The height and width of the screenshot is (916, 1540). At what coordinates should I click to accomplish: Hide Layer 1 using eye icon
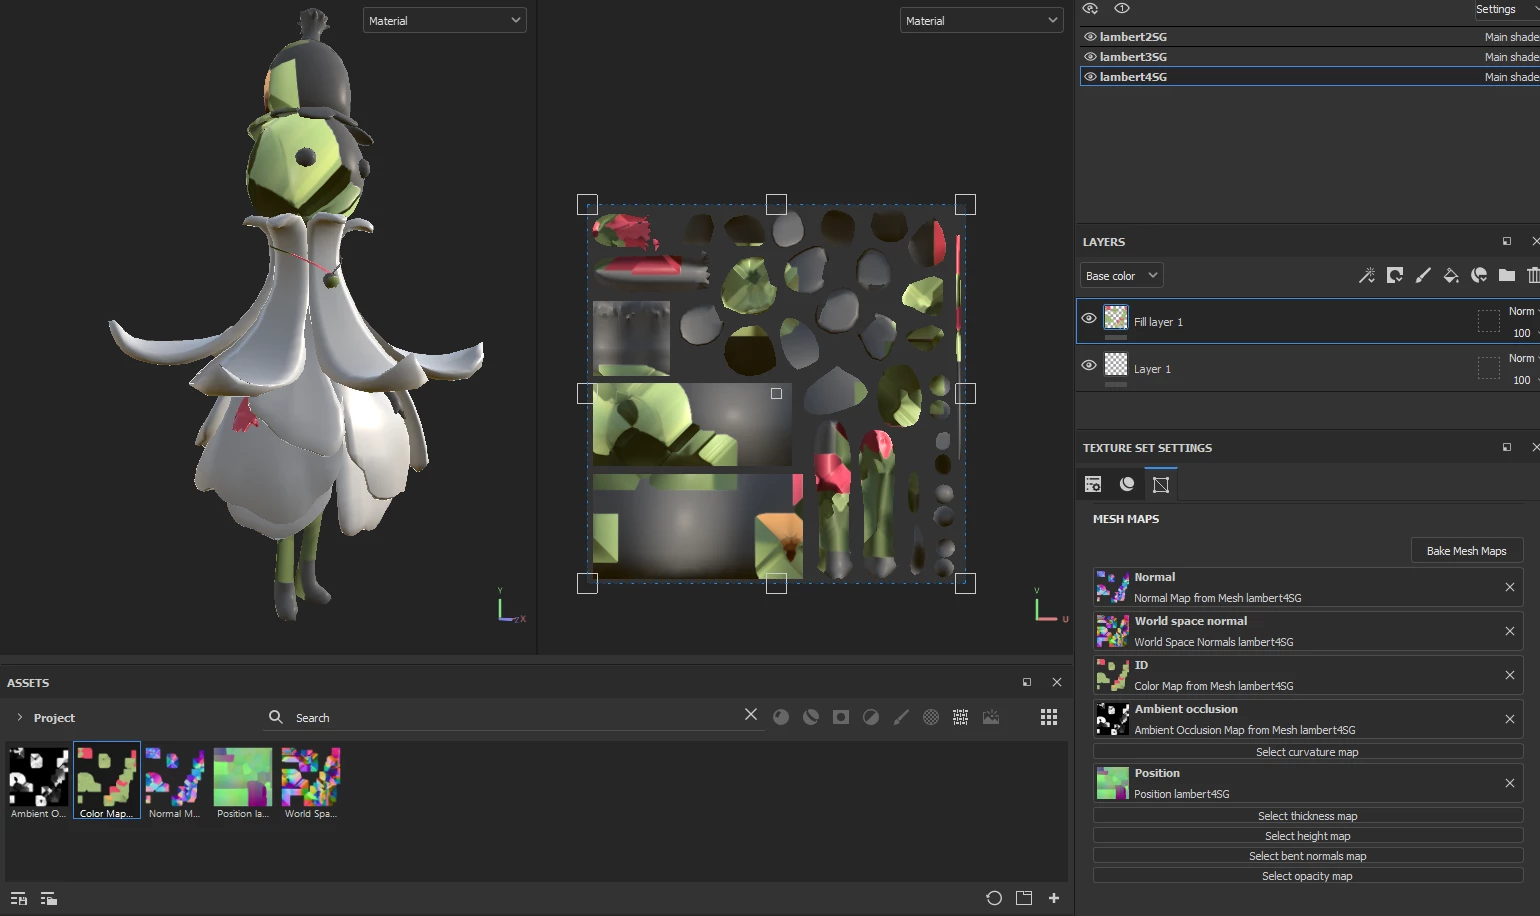(1089, 365)
